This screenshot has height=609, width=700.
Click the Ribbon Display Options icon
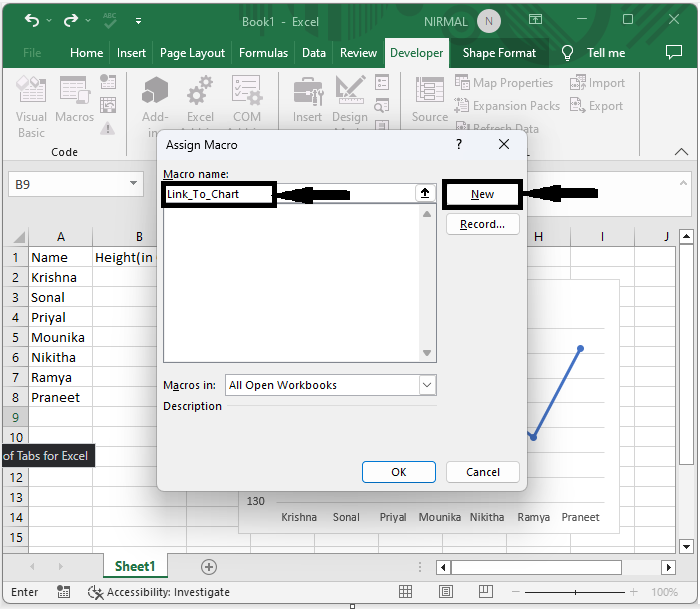pyautogui.click(x=535, y=19)
